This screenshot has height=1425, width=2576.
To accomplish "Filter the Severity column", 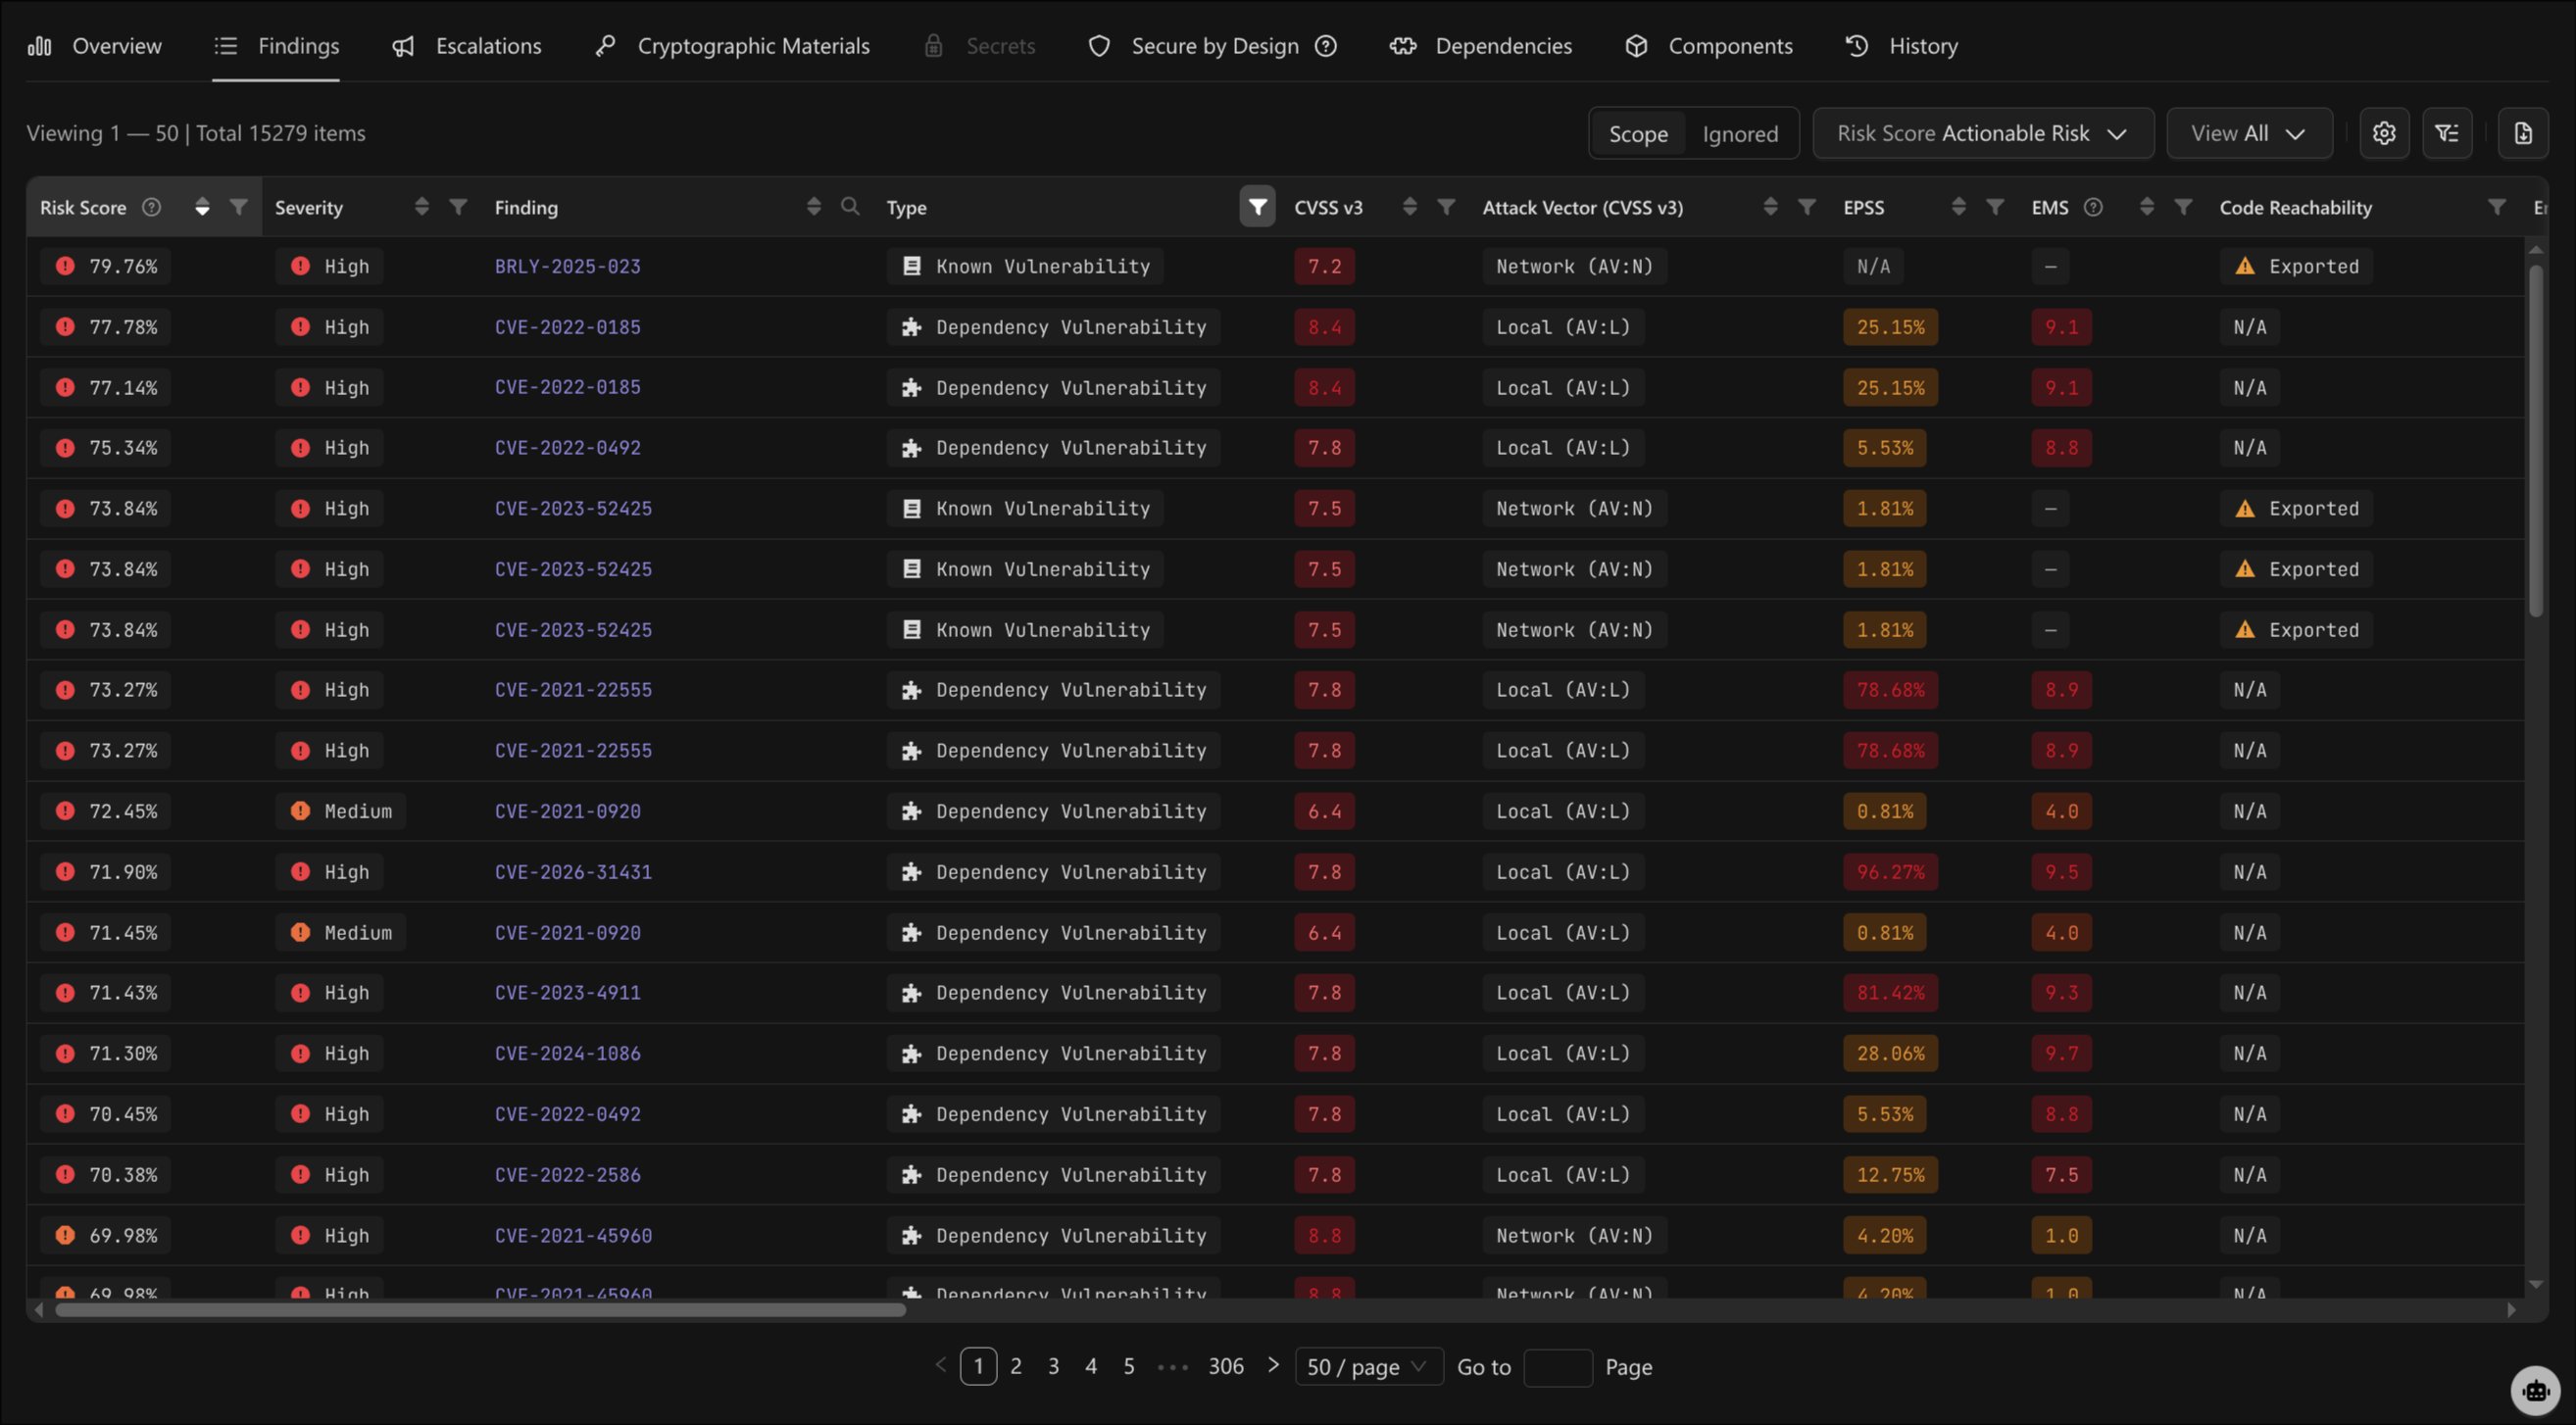I will click(458, 207).
